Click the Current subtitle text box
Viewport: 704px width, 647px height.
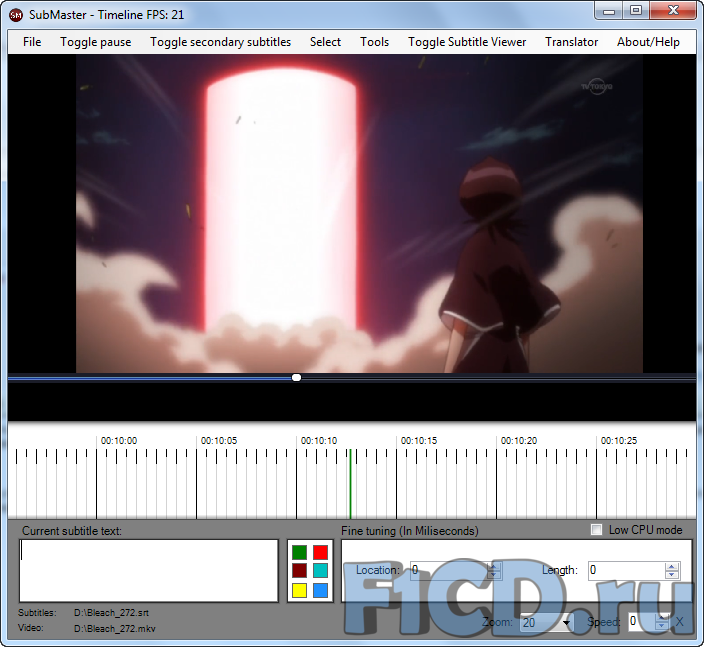pyautogui.click(x=149, y=571)
